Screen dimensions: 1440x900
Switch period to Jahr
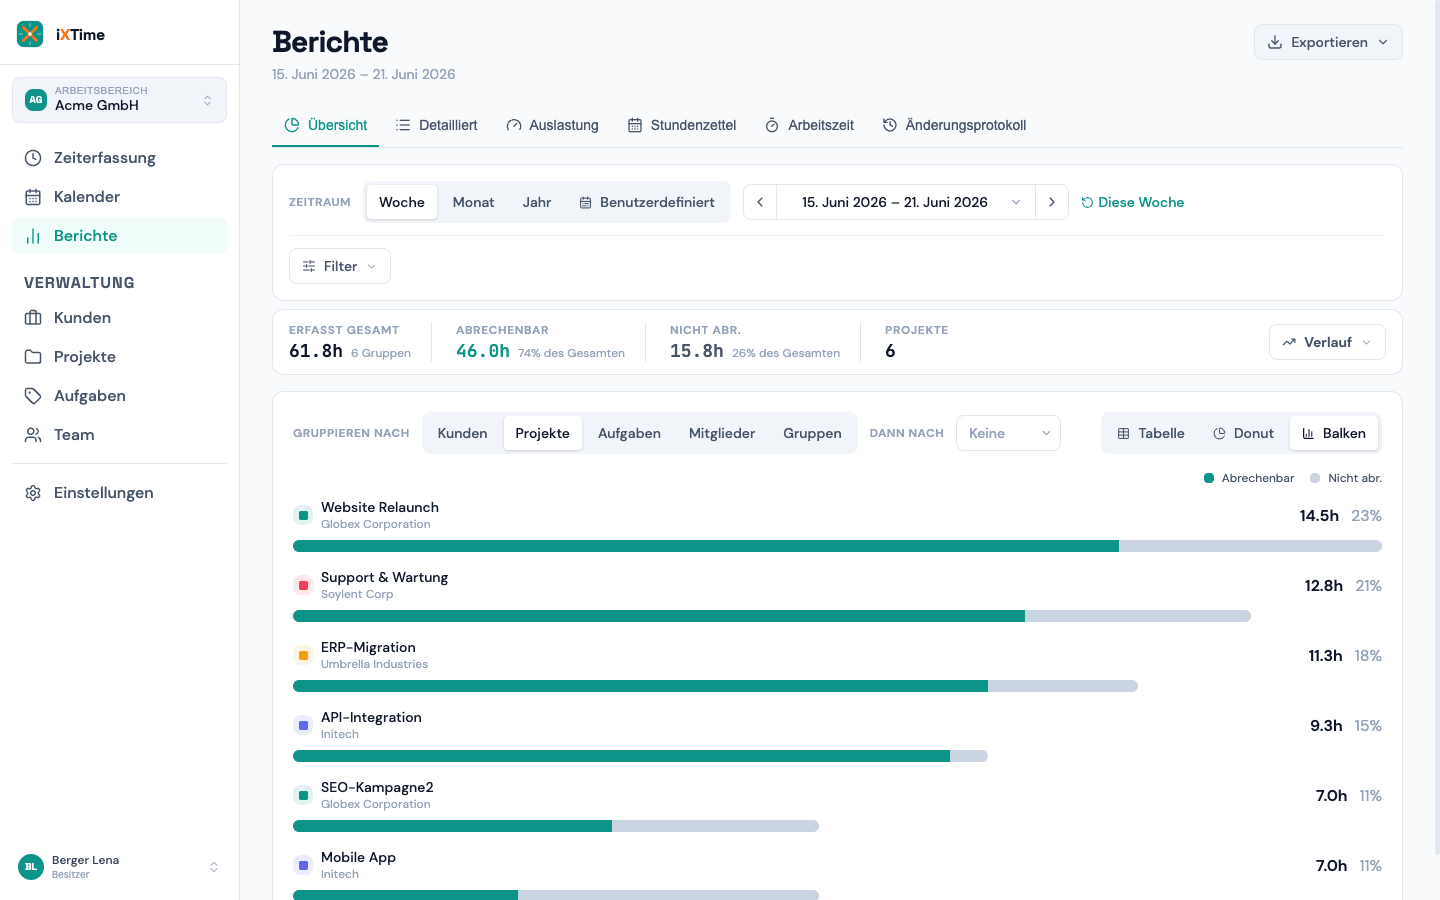coord(537,202)
